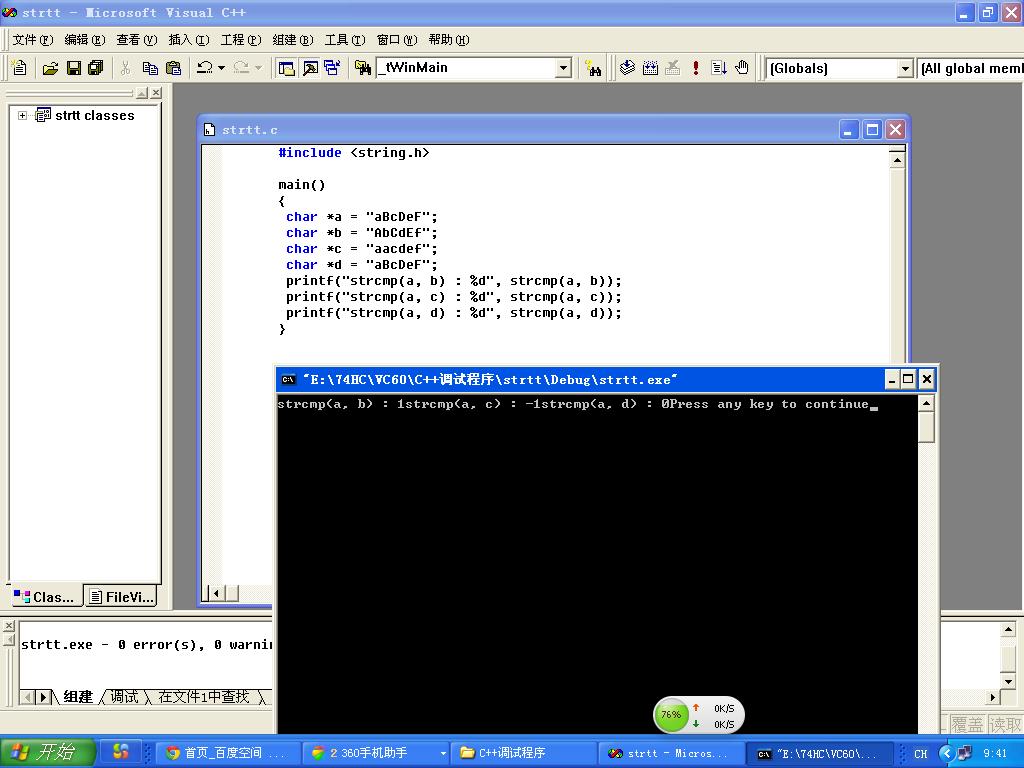Image resolution: width=1024 pixels, height=768 pixels.
Task: Open the Build (组建) menu
Action: pyautogui.click(x=293, y=40)
